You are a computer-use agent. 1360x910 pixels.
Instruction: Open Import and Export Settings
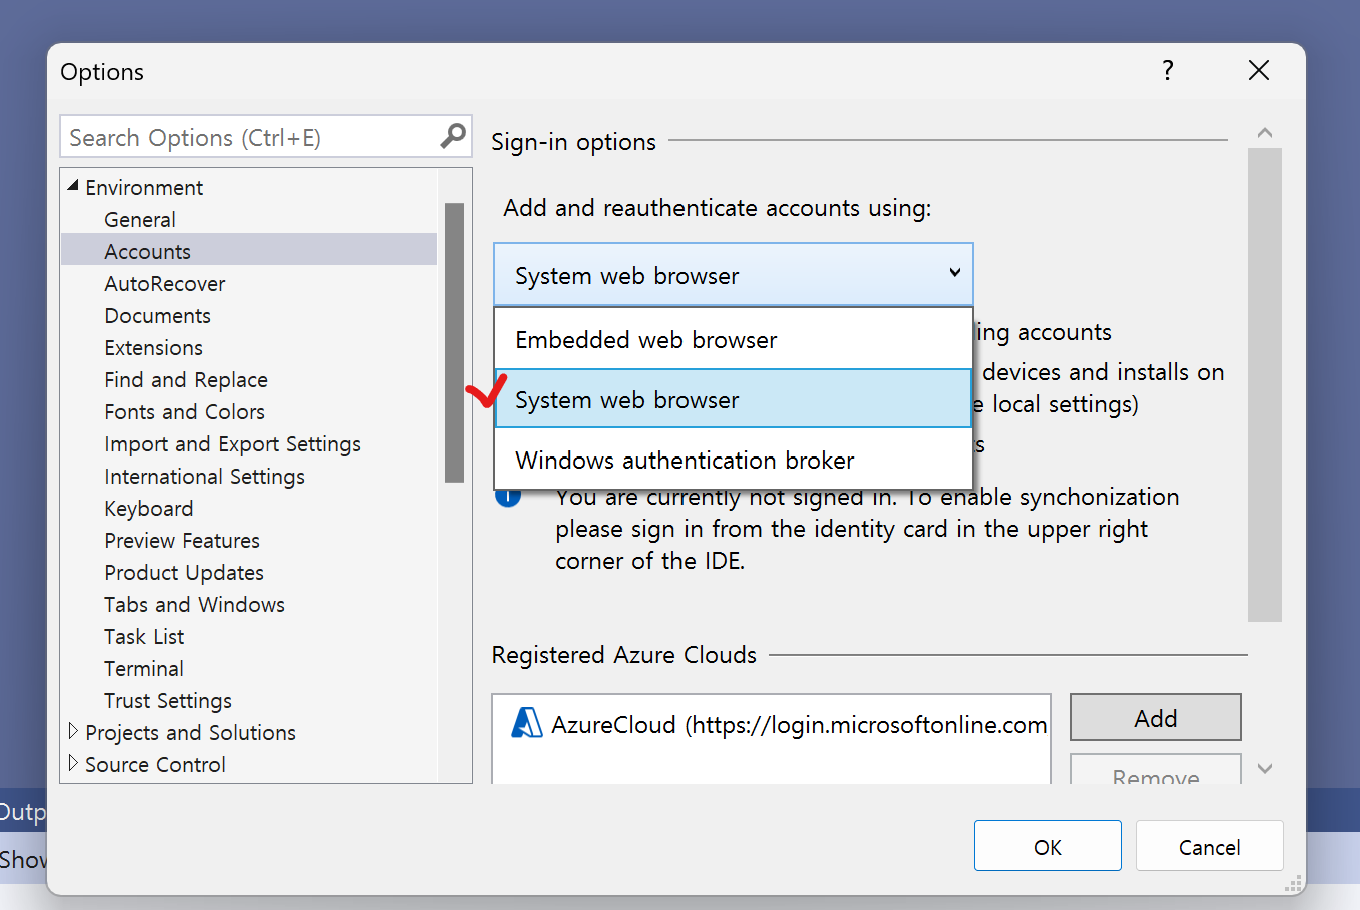[x=233, y=443]
